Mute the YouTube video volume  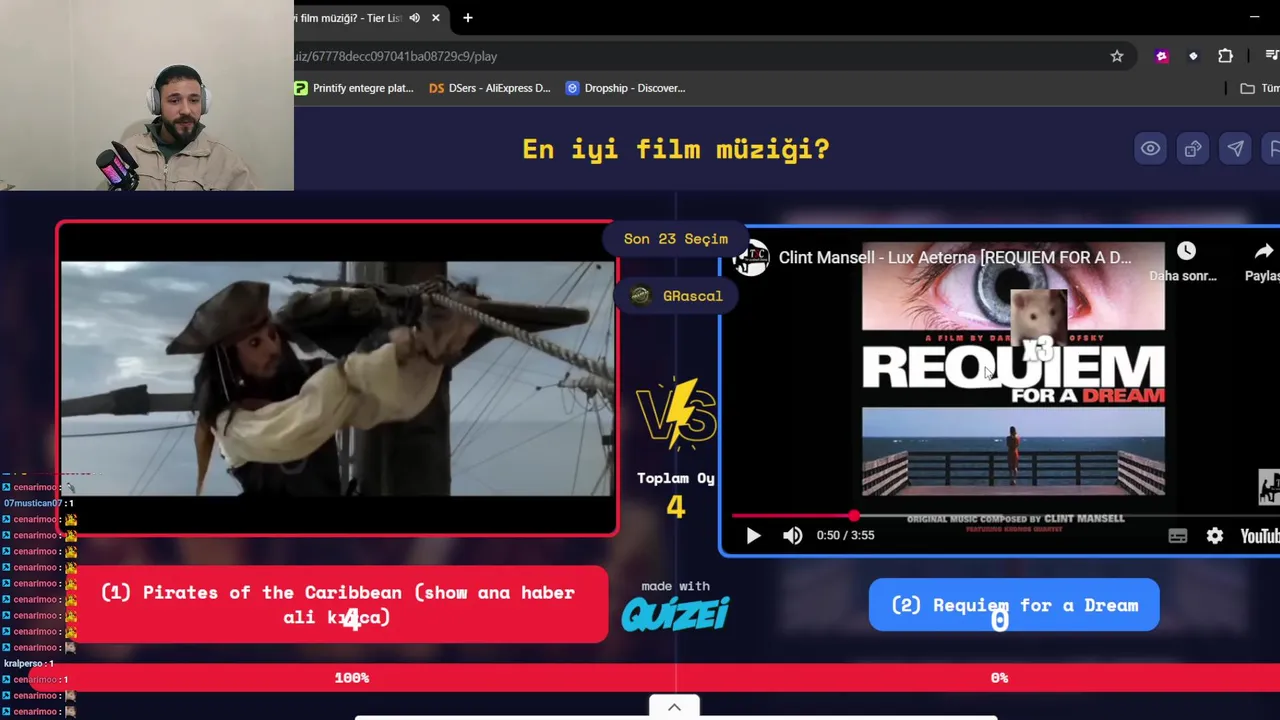[792, 536]
